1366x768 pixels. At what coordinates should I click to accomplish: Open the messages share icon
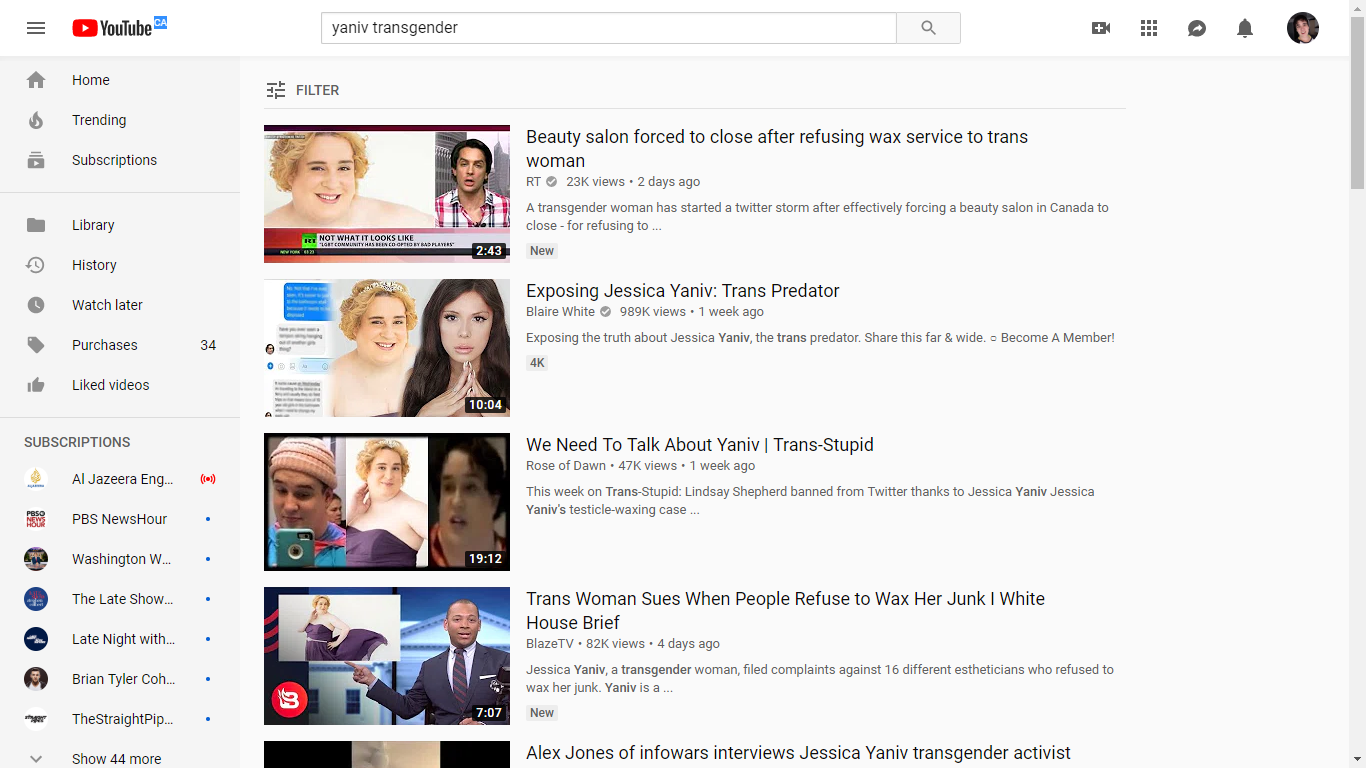tap(1197, 28)
